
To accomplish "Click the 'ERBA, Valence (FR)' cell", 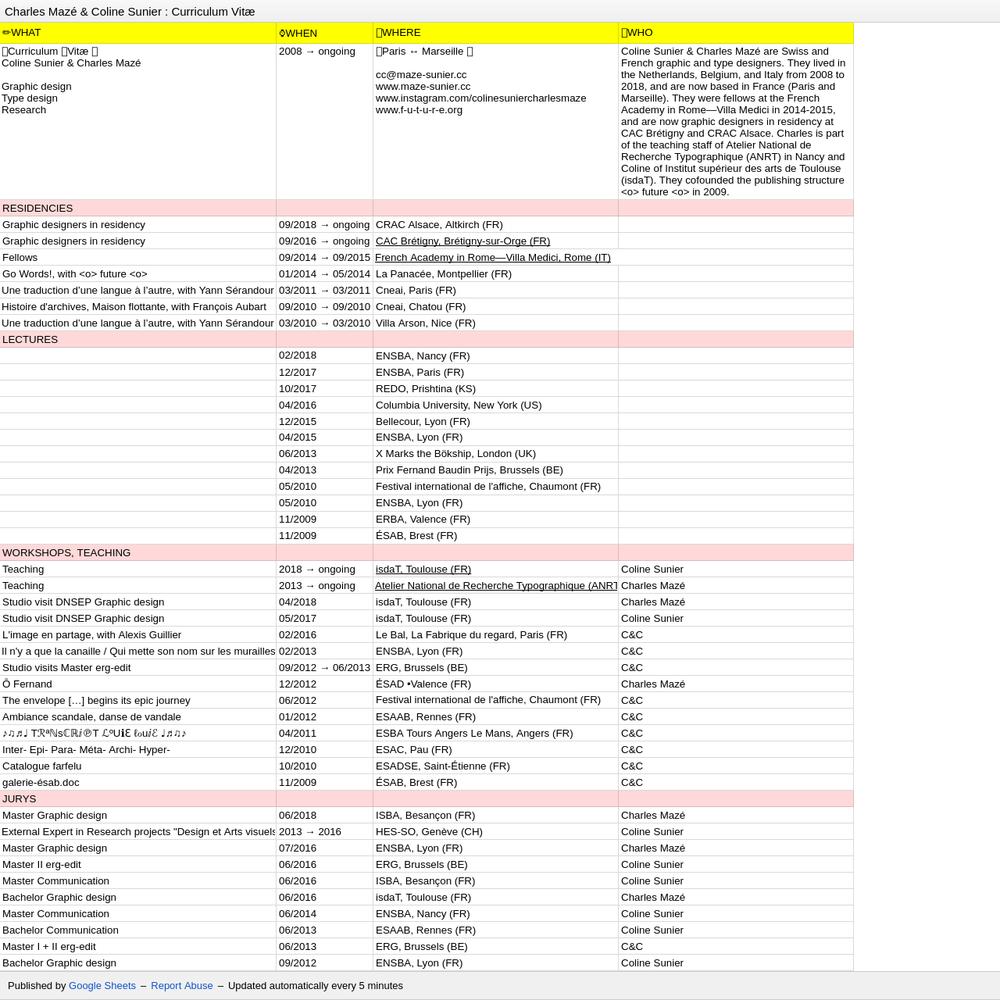I will coord(496,519).
